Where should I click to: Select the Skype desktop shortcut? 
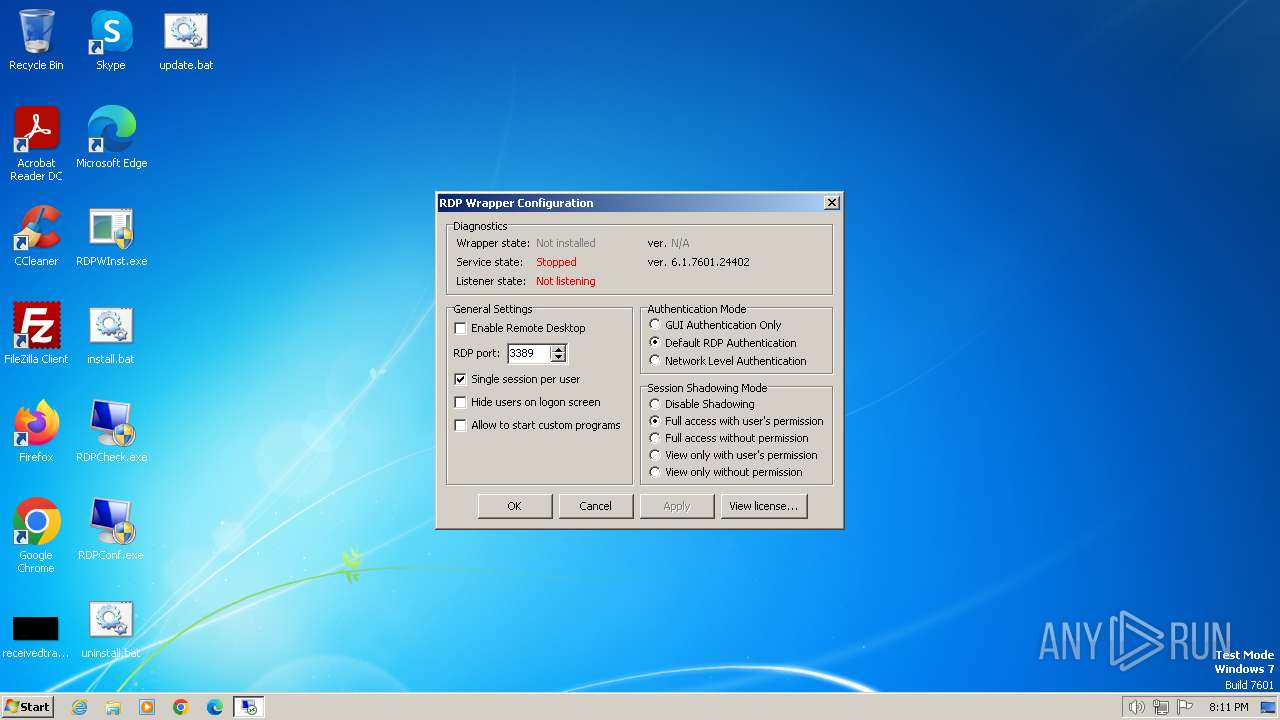(x=111, y=40)
